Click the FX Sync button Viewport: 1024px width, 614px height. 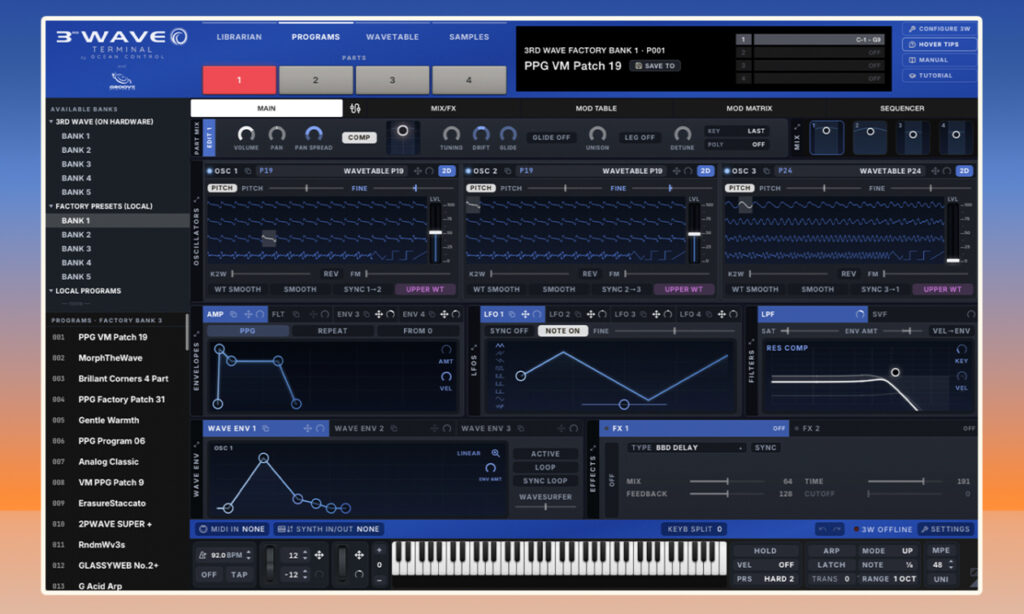(765, 447)
